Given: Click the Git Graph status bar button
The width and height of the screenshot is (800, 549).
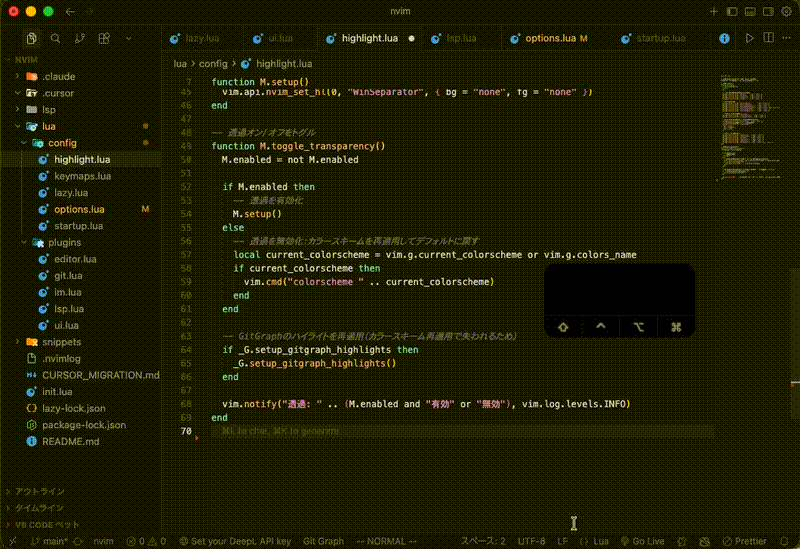Looking at the screenshot, I should (323, 541).
